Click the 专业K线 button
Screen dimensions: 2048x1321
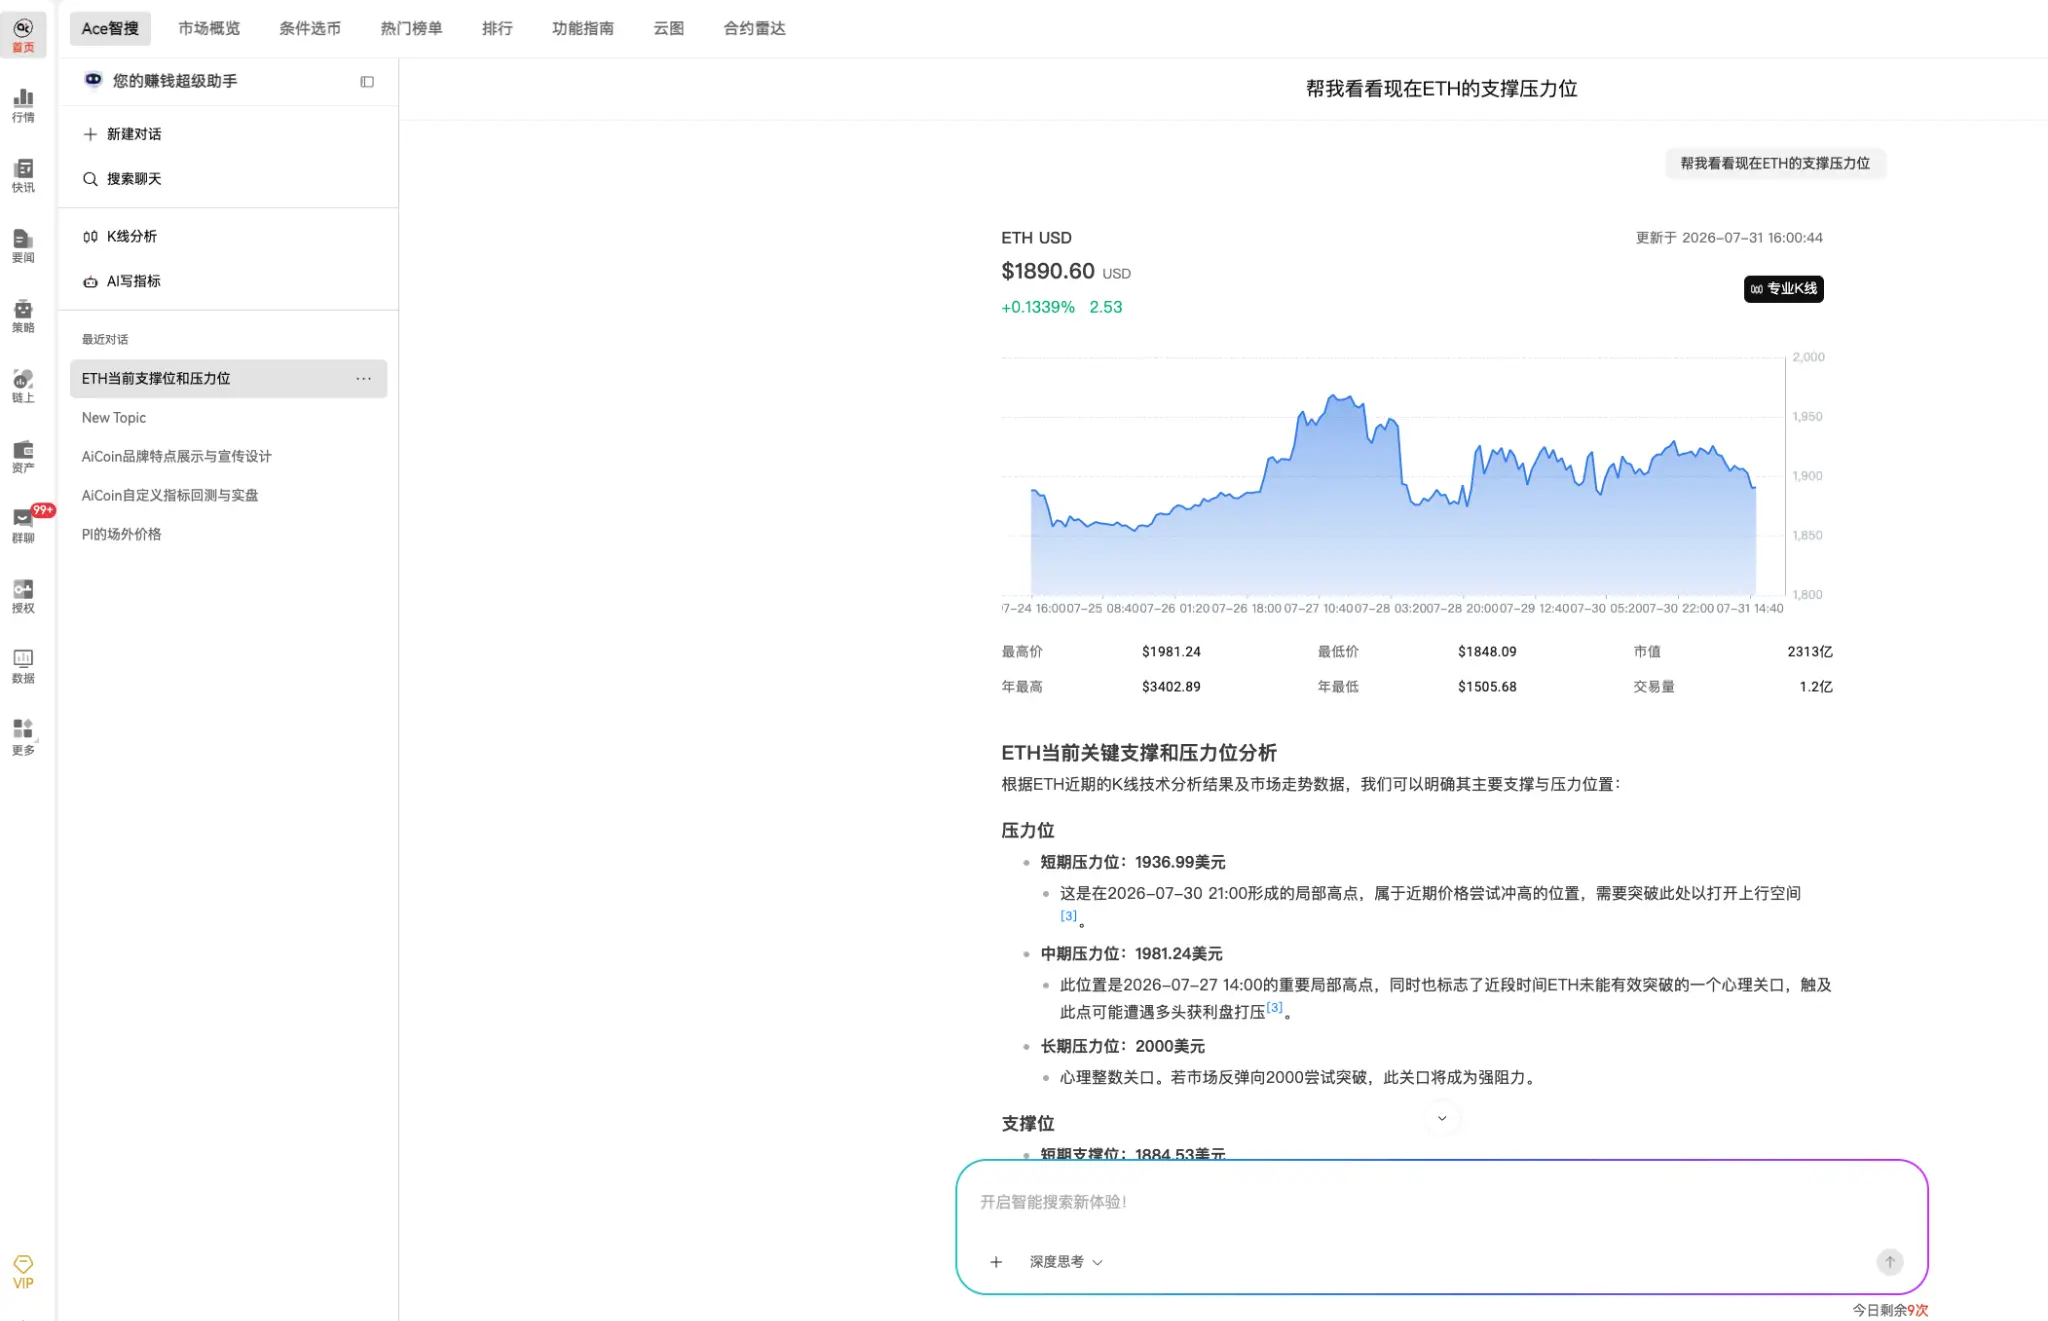coord(1783,289)
